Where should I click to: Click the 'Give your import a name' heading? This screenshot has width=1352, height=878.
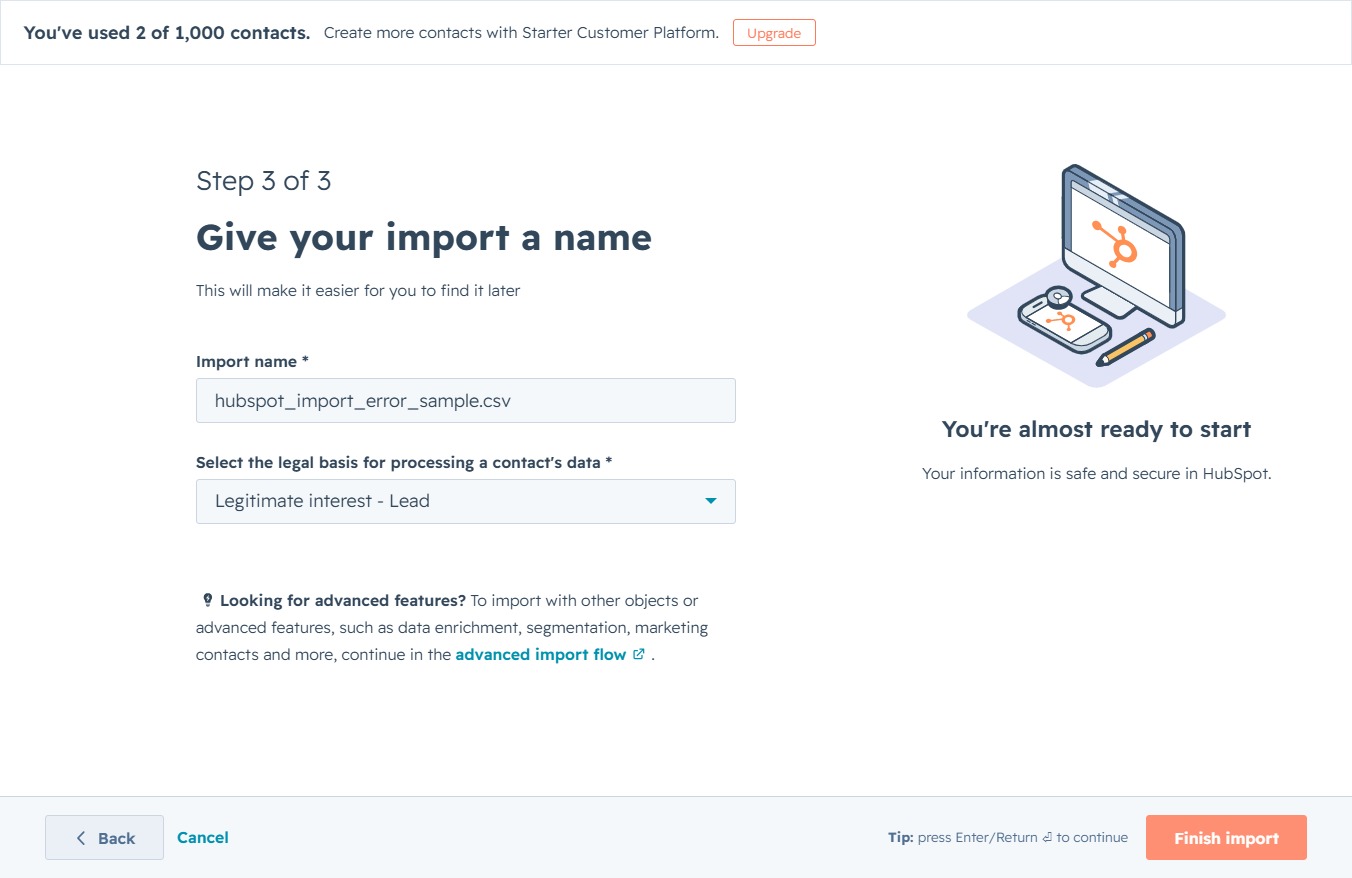[x=424, y=238]
